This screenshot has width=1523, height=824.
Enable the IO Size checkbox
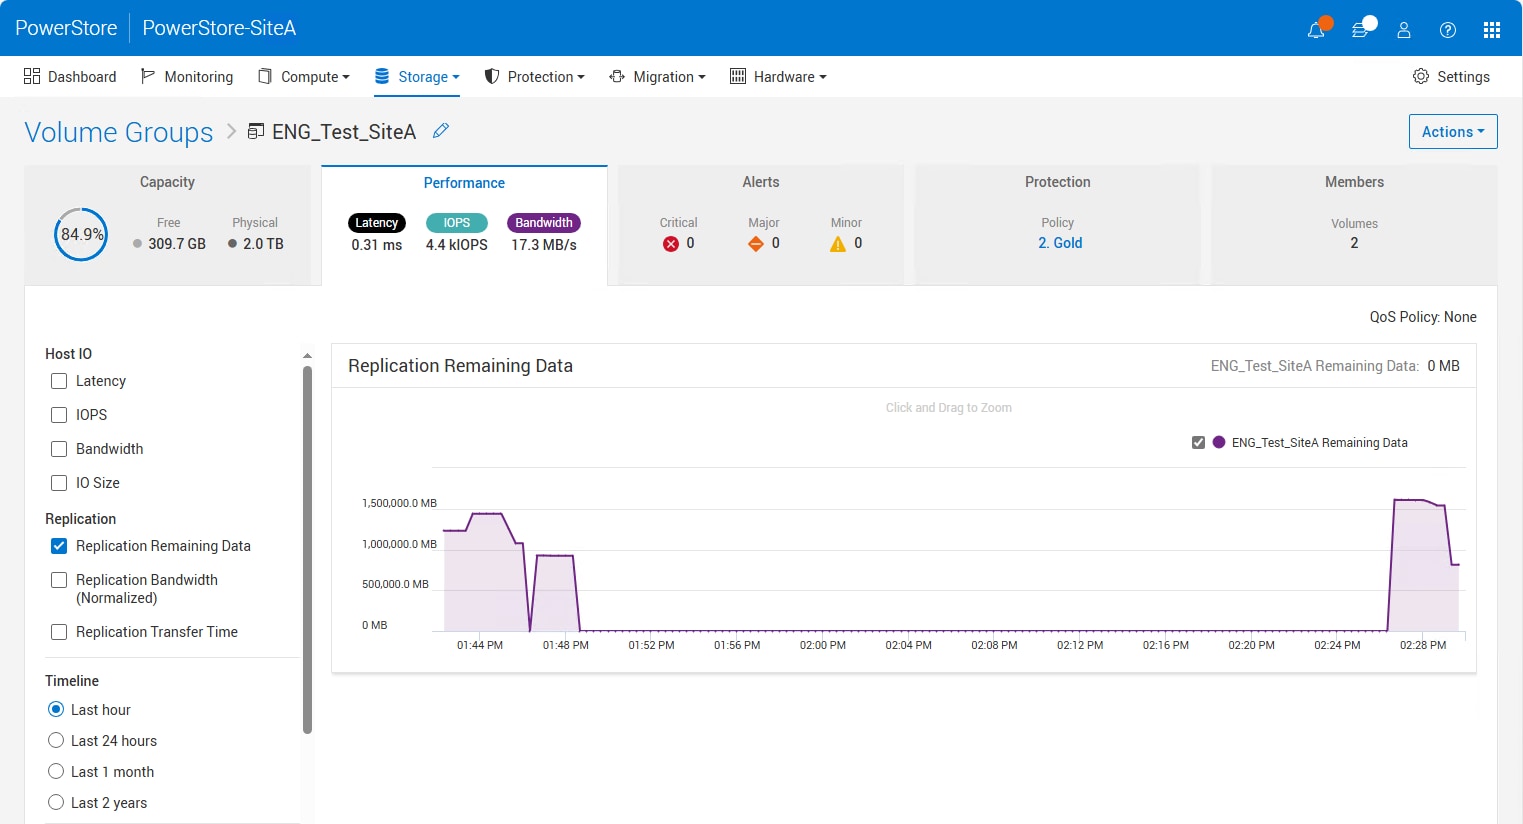(59, 483)
